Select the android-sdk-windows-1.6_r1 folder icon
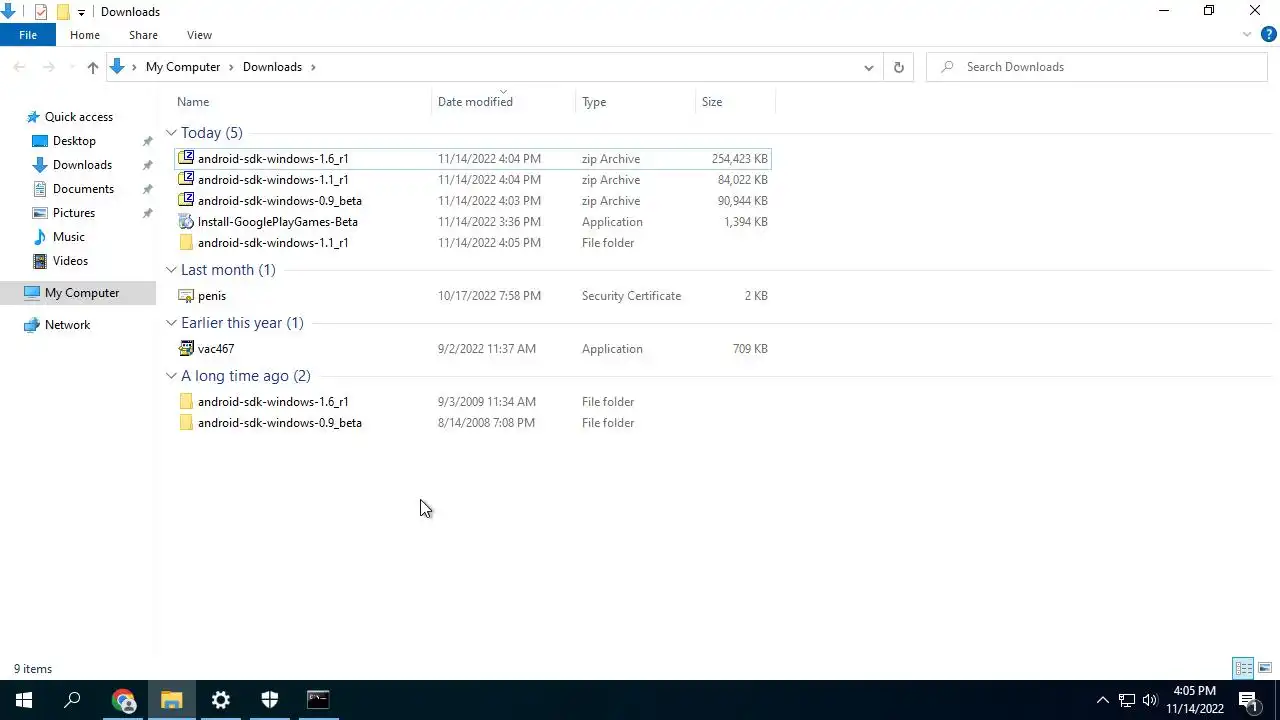The image size is (1280, 720). pyautogui.click(x=185, y=401)
